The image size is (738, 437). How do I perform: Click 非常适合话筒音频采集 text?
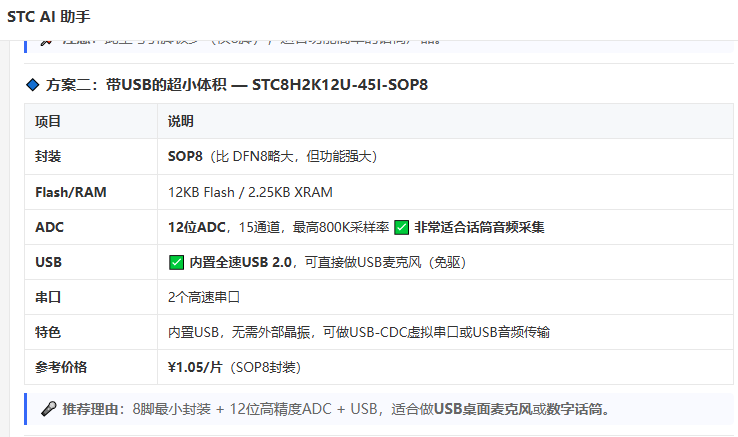479,227
